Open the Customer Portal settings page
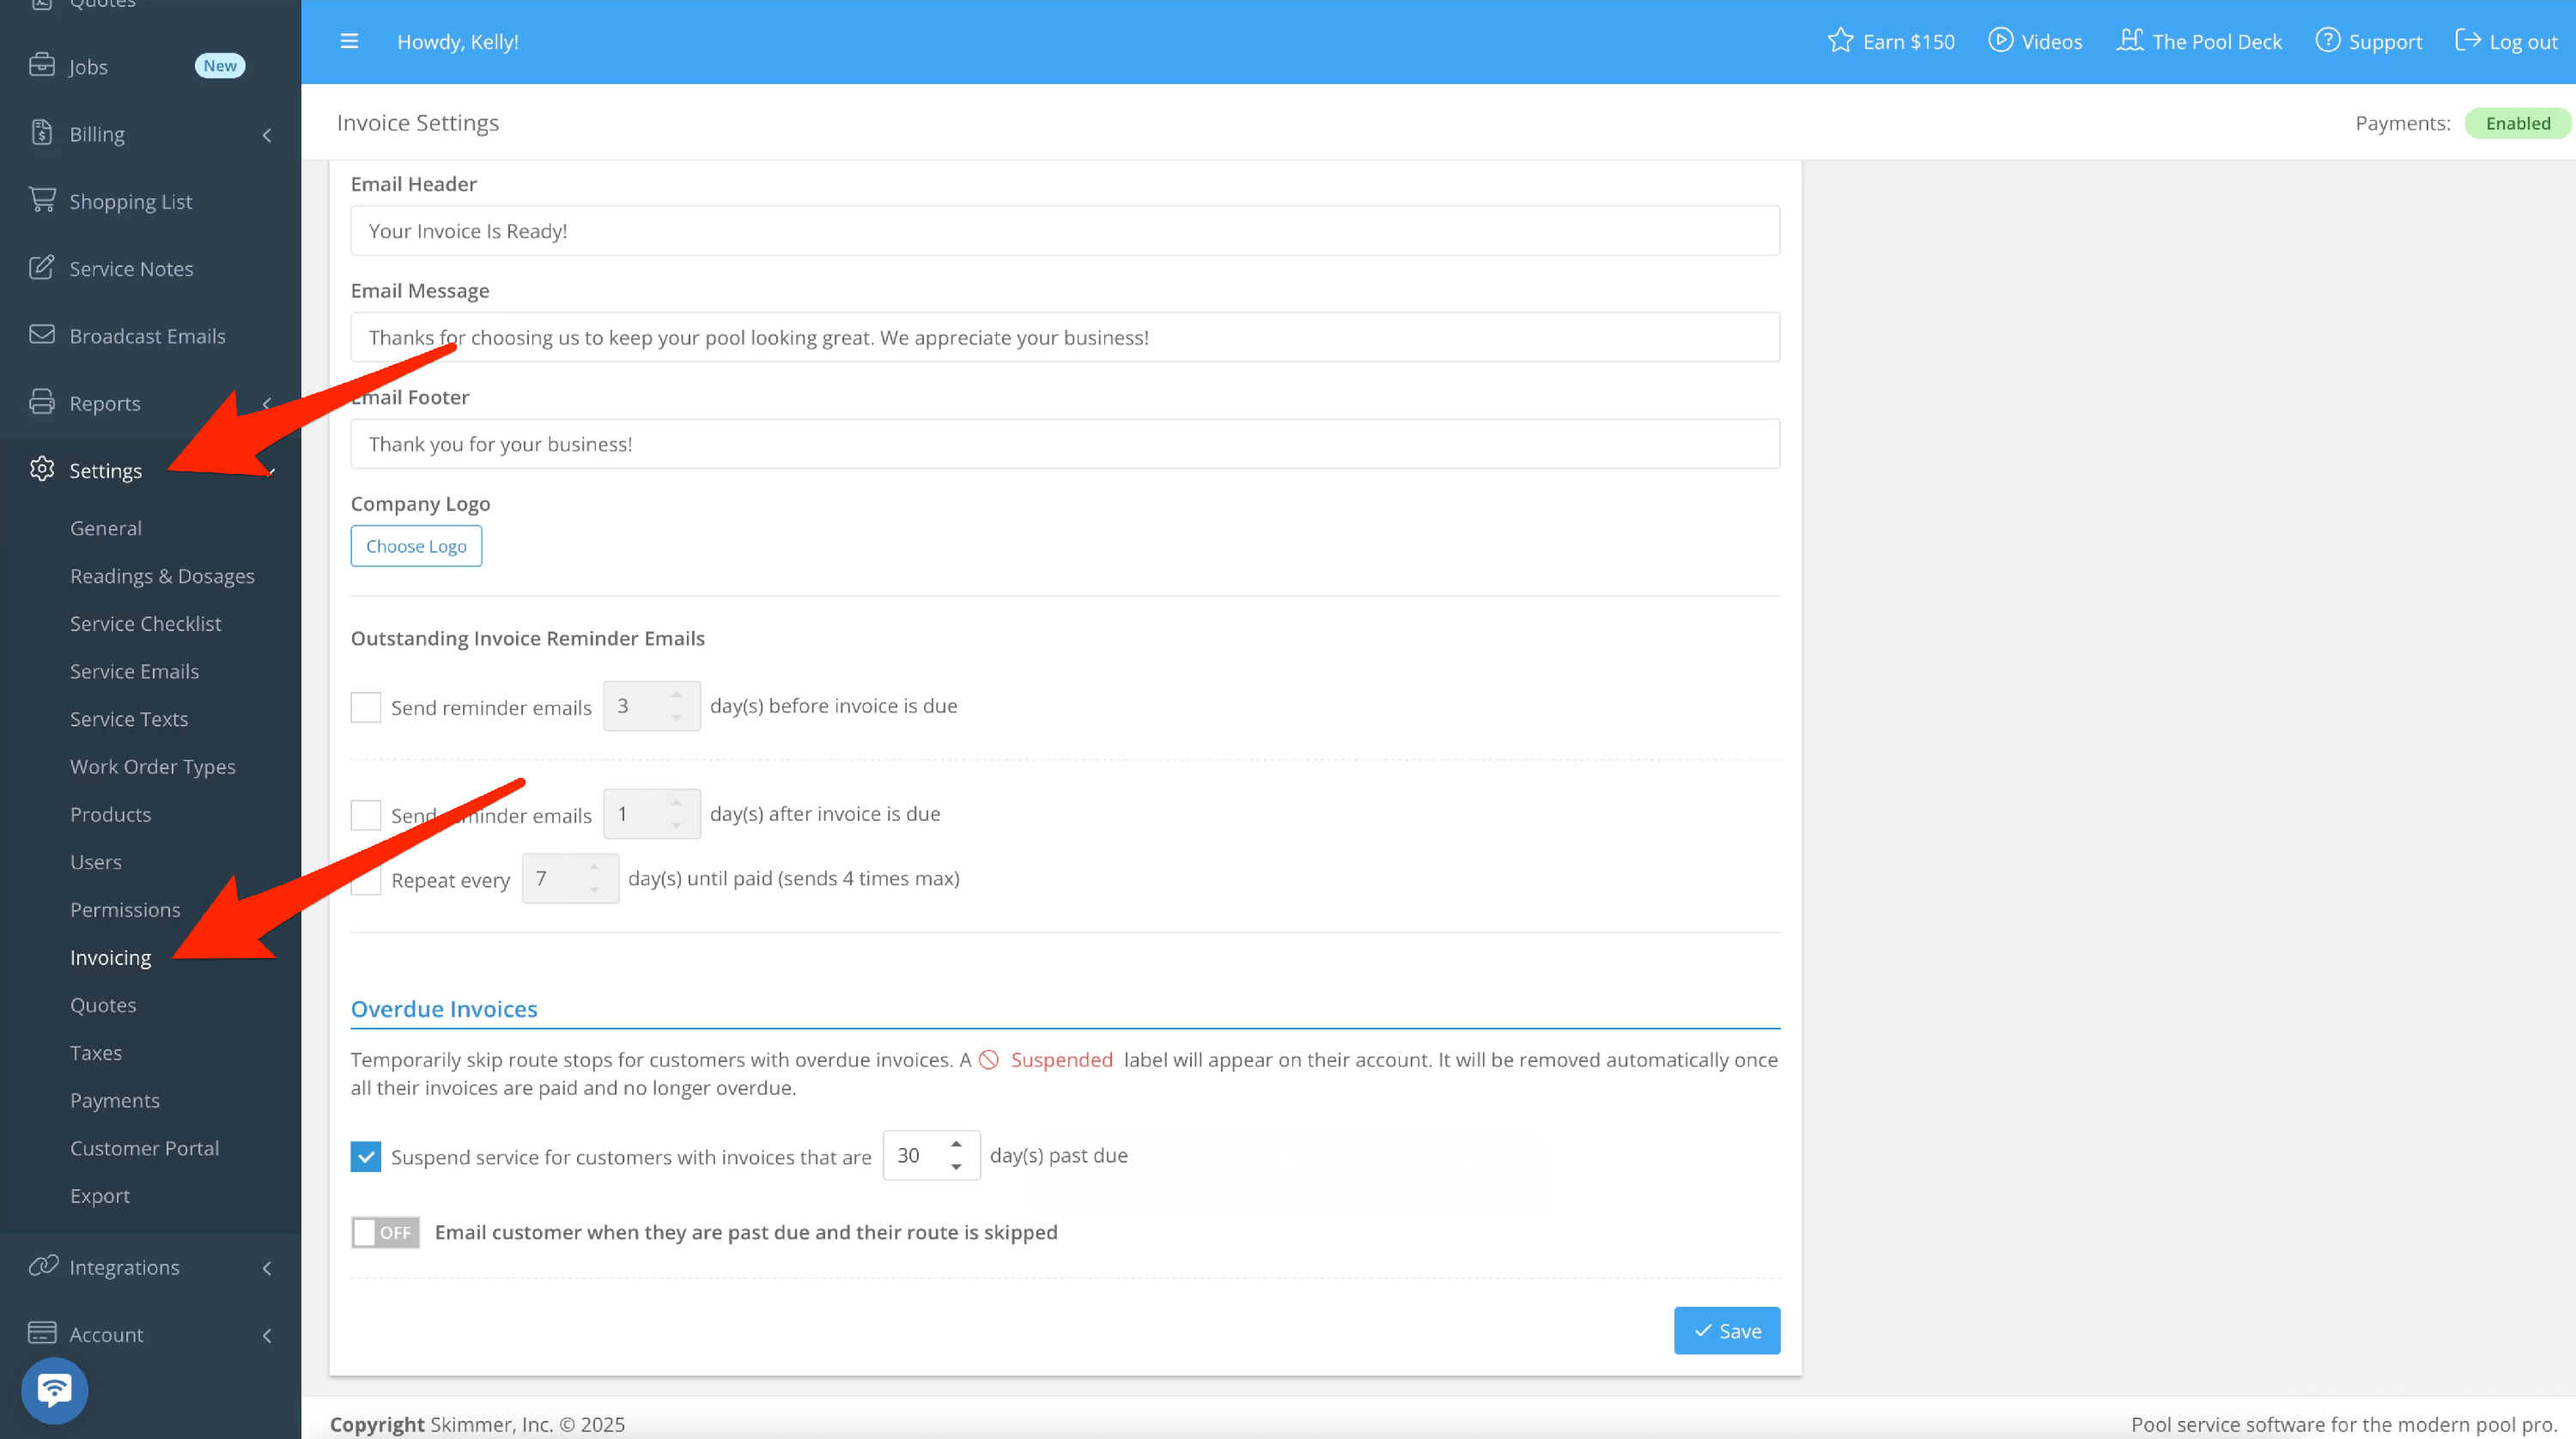The width and height of the screenshot is (2576, 1439). pyautogui.click(x=144, y=1147)
